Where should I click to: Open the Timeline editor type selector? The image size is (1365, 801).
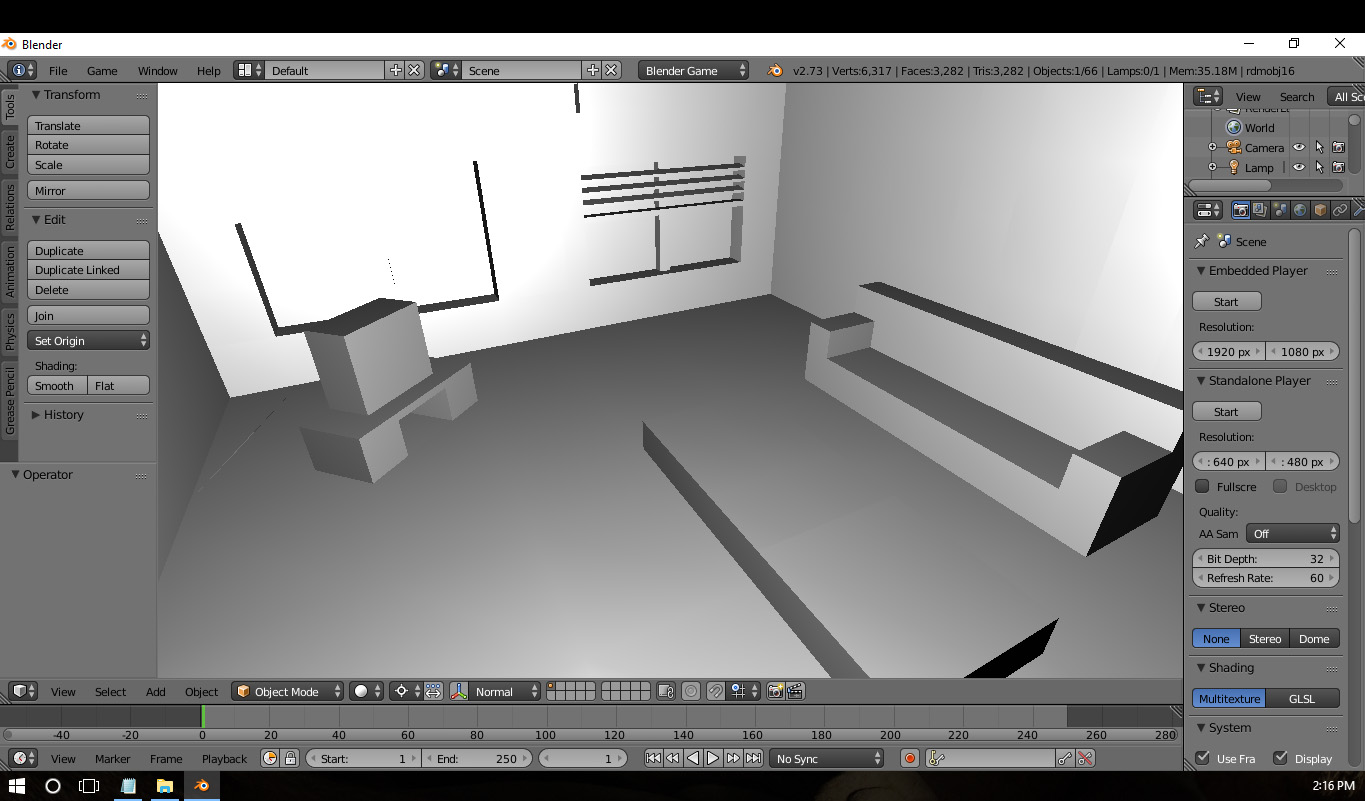(24, 758)
